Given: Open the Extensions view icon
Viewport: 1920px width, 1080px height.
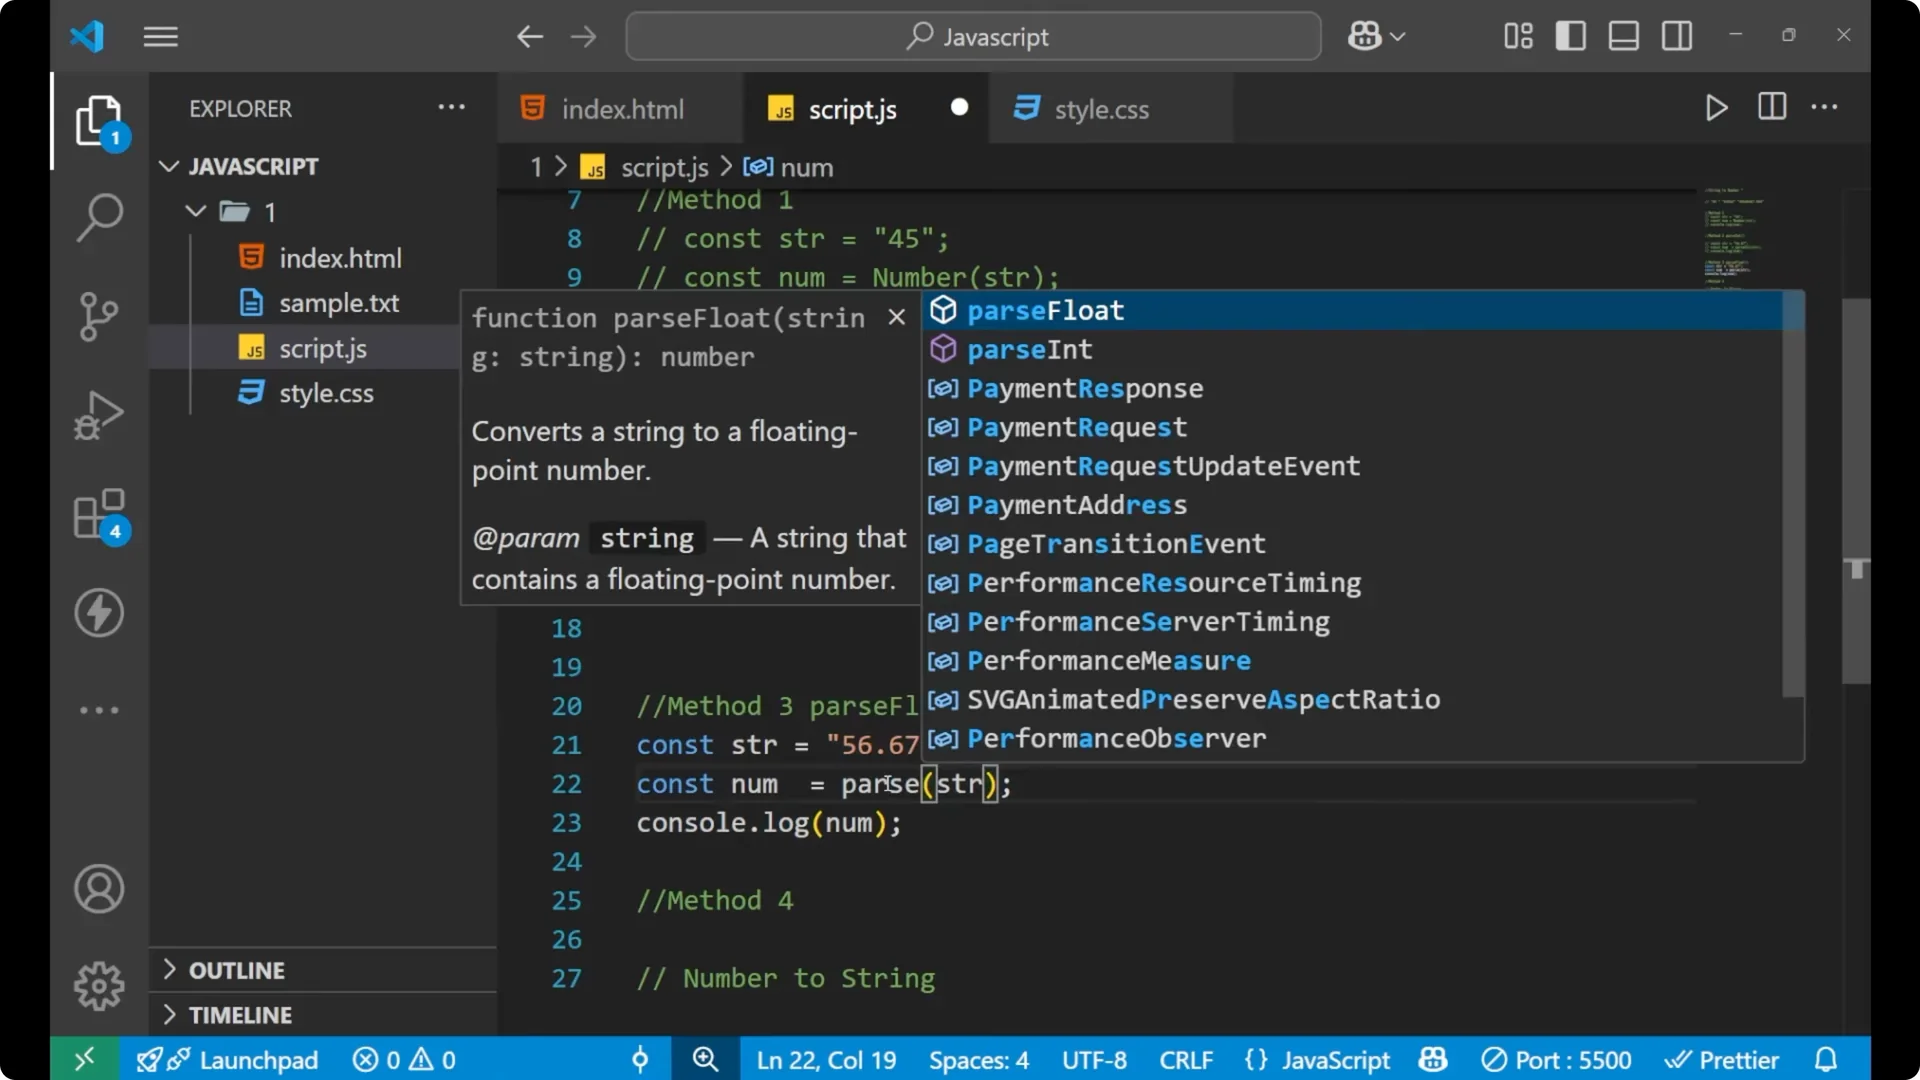Looking at the screenshot, I should click(99, 514).
